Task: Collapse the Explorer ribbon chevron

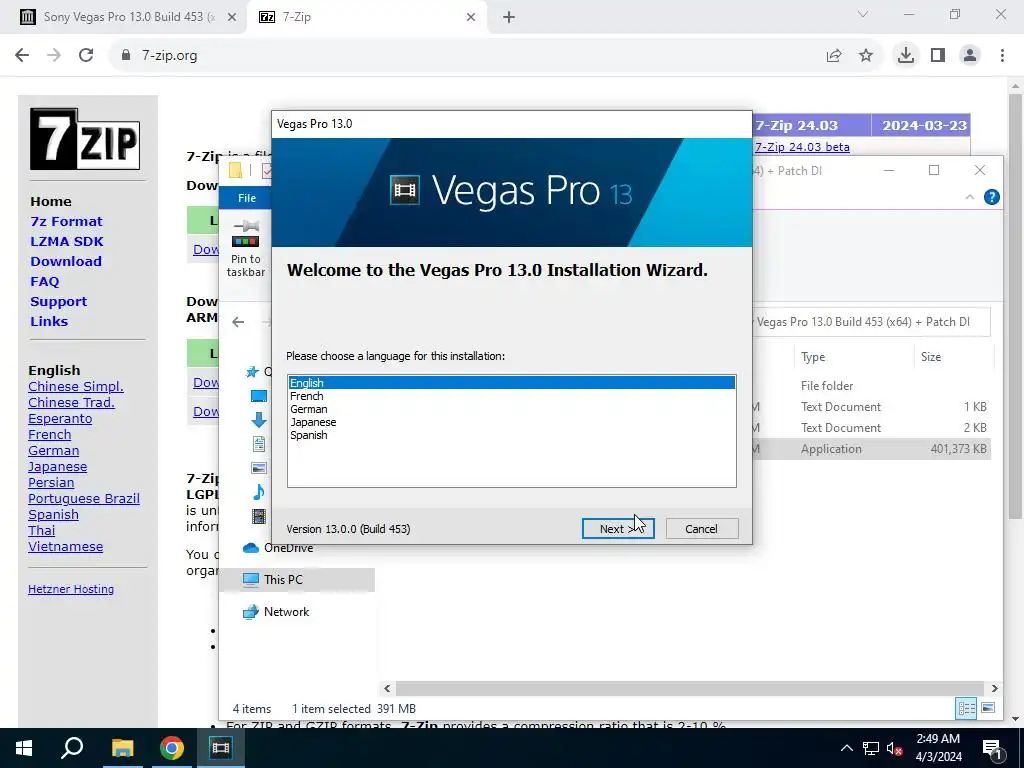Action: tap(969, 197)
